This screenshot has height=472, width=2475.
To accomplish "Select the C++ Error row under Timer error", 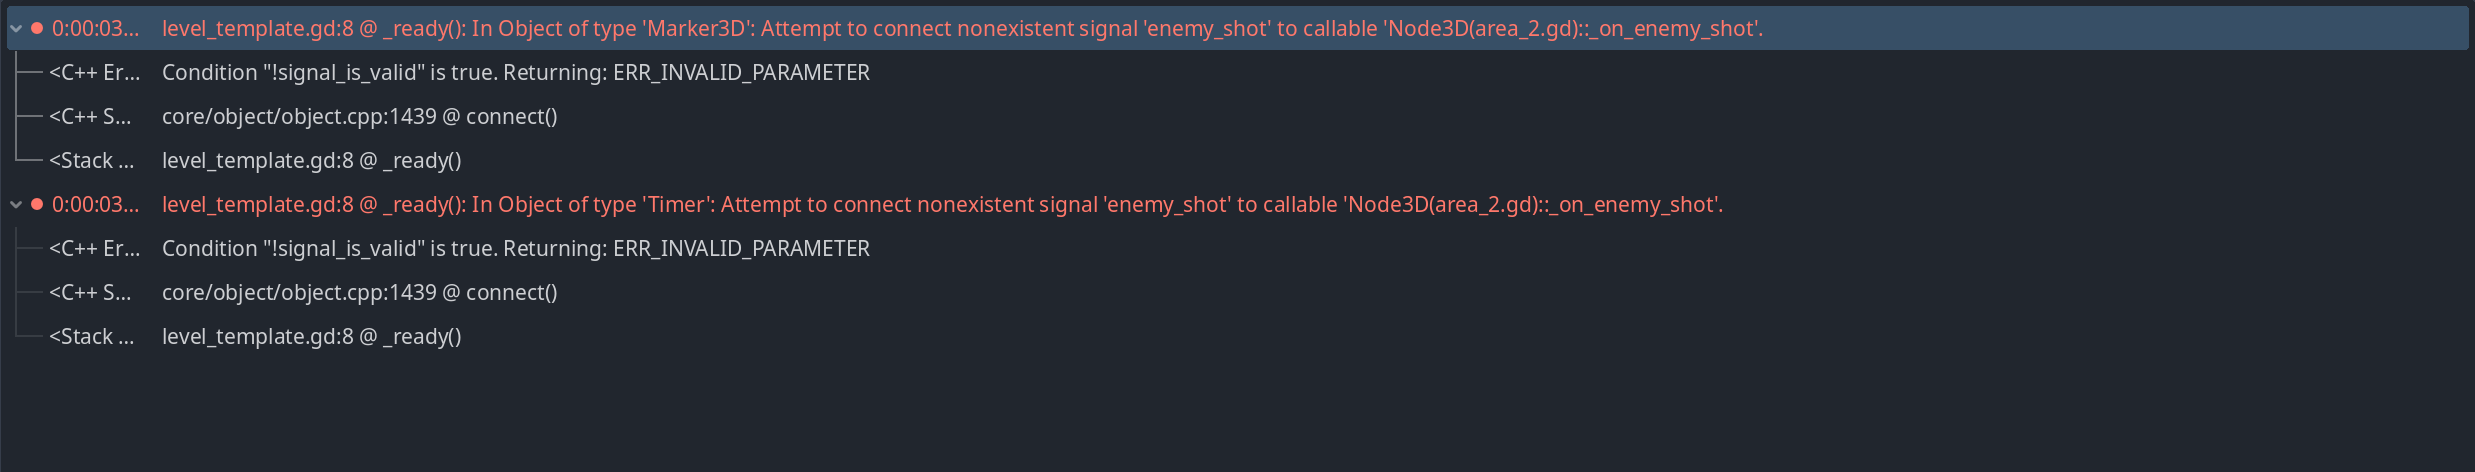I will 1238,248.
